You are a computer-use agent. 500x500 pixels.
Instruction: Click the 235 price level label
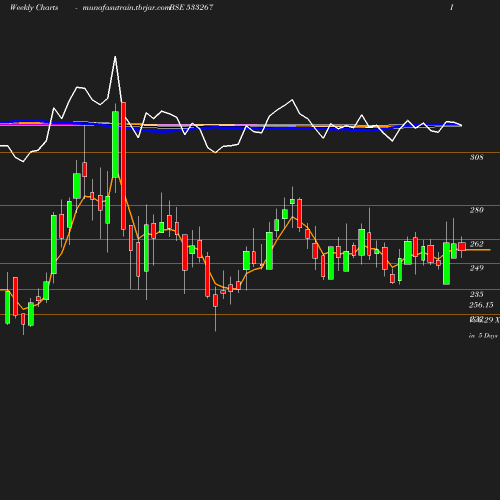tap(476, 294)
